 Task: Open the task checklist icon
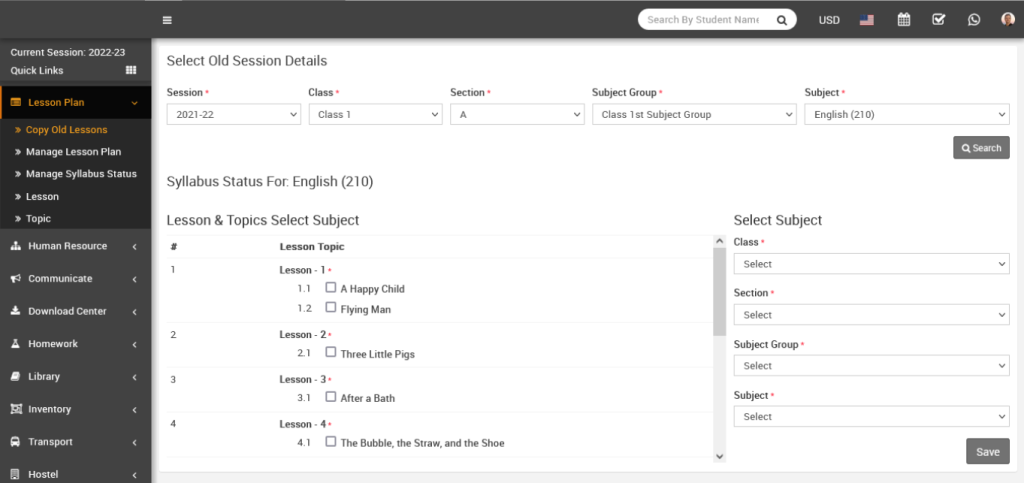pos(938,20)
